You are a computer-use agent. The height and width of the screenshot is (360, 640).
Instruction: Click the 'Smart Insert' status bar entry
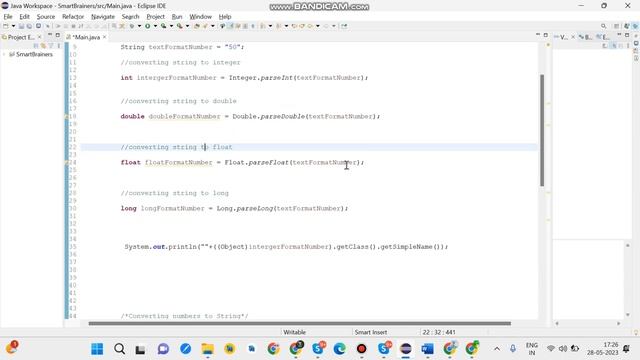(371, 332)
